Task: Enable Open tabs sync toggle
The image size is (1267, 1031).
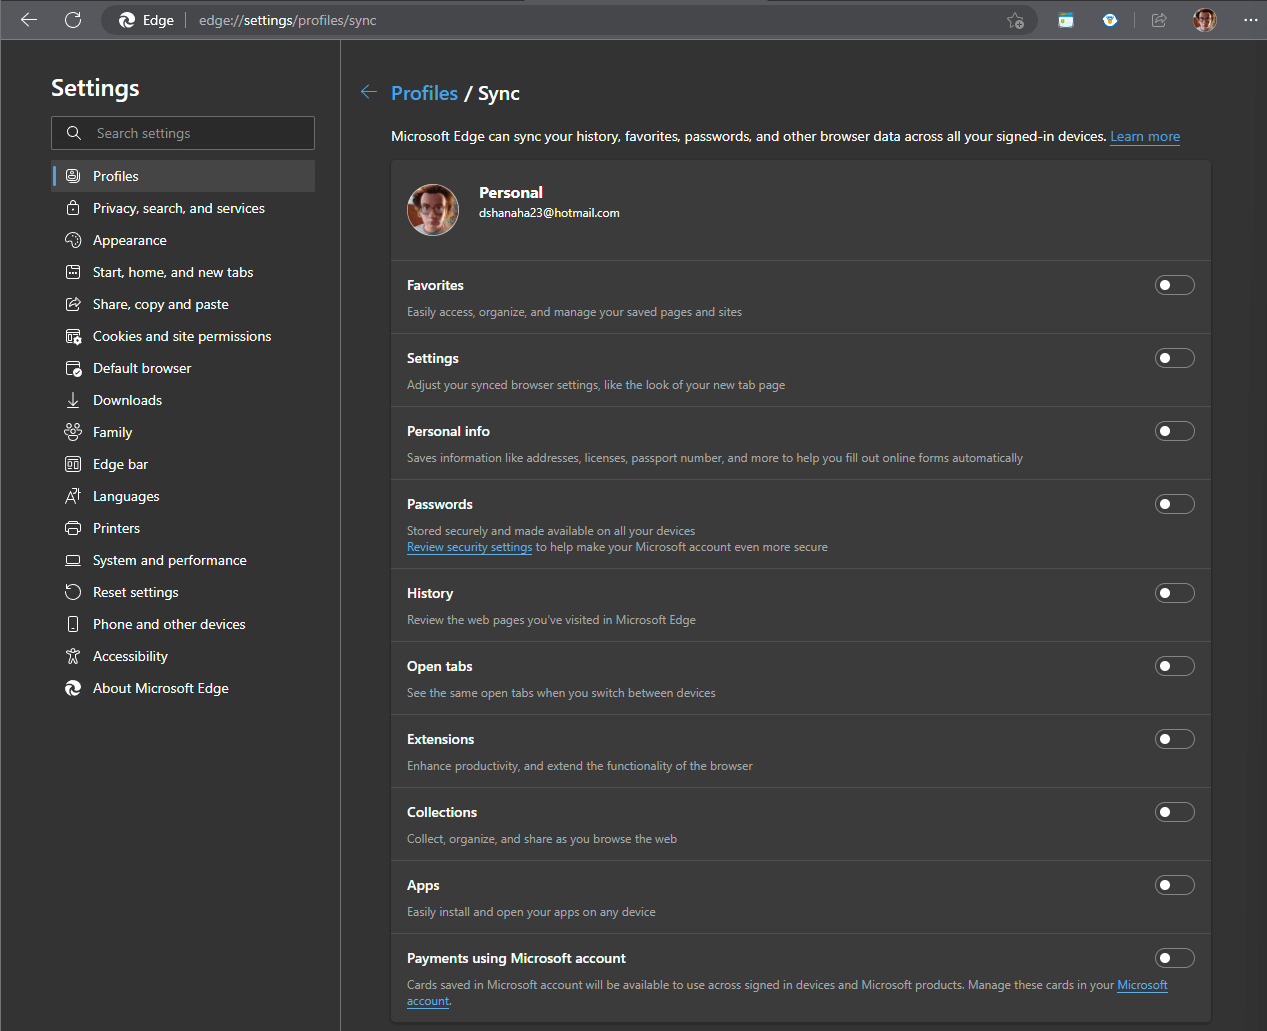Action: pos(1175,666)
